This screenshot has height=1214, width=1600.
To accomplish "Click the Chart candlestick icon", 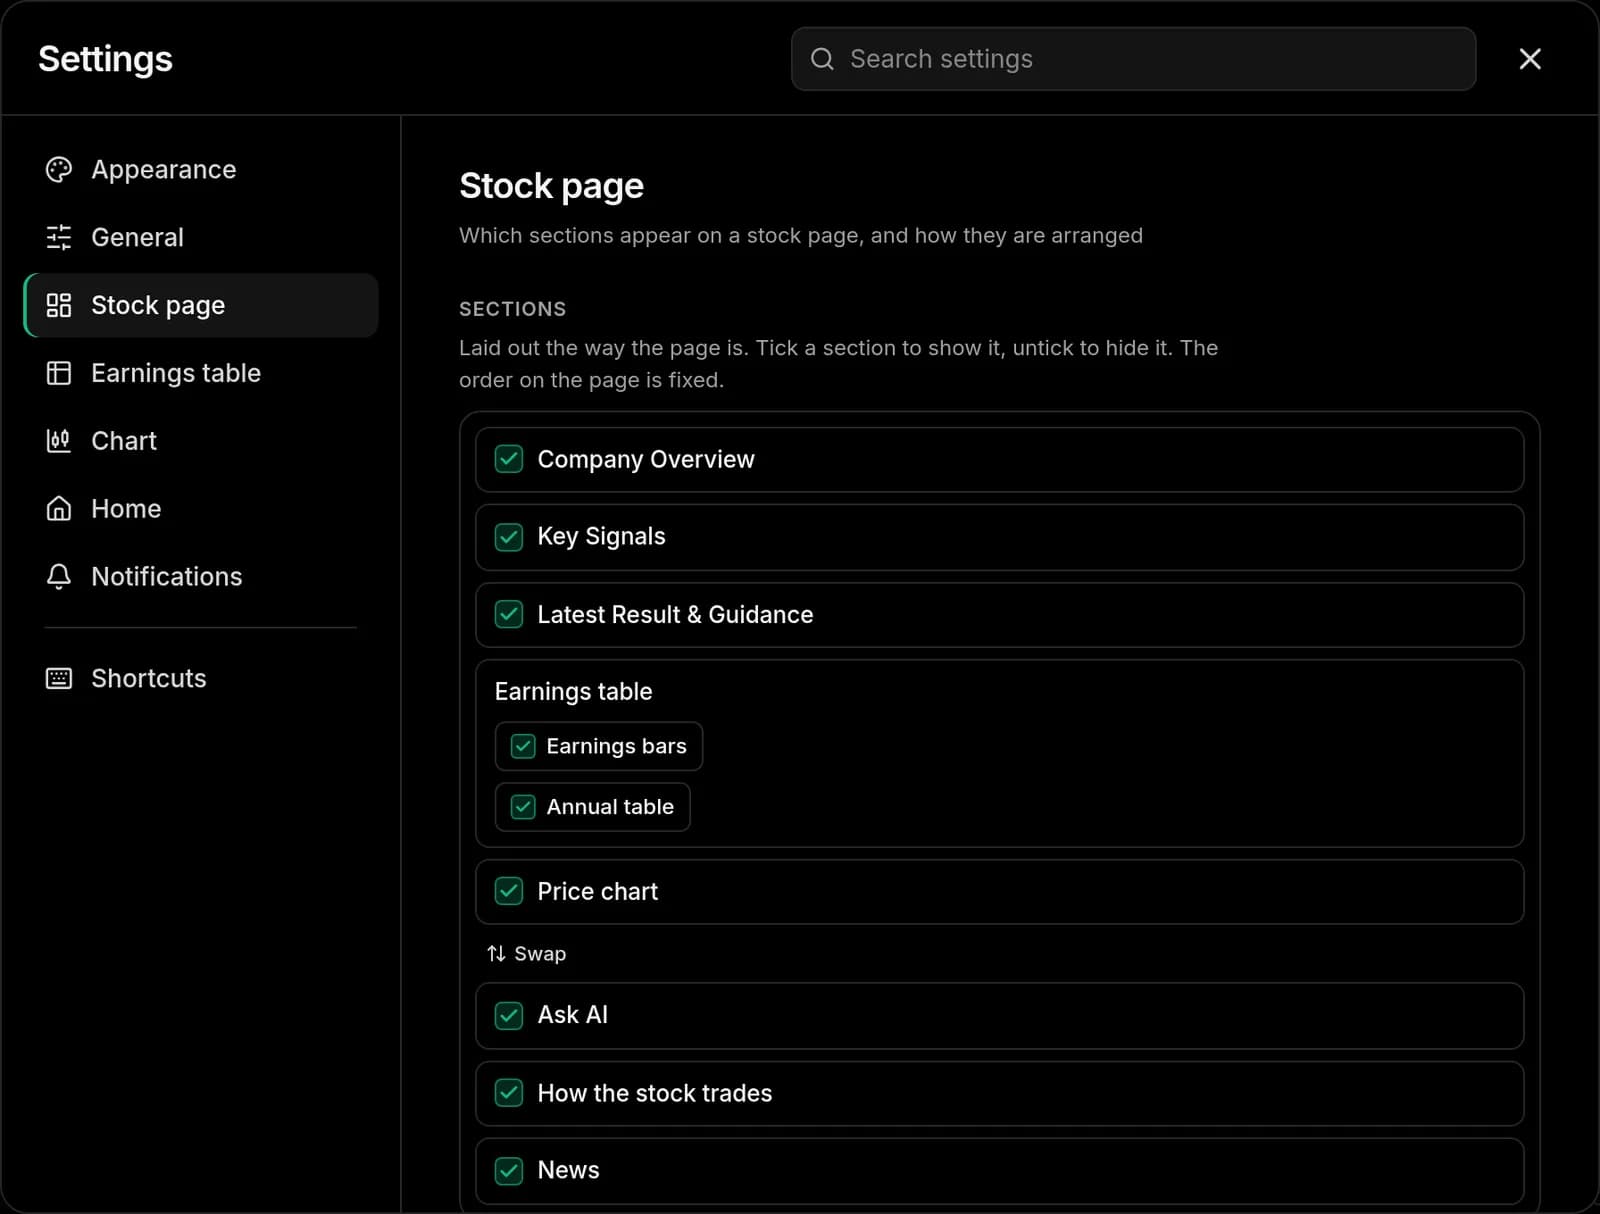I will pos(59,441).
